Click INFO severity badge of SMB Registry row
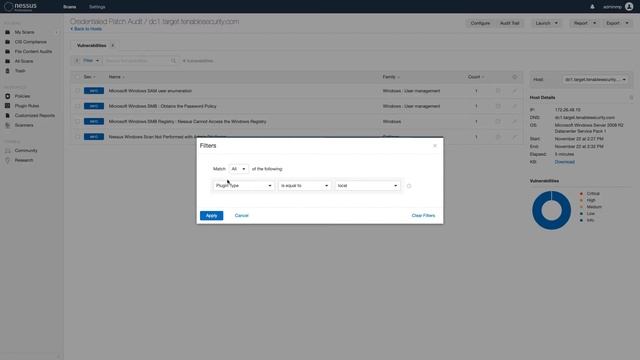Image resolution: width=640 pixels, height=360 pixels. 94,122
